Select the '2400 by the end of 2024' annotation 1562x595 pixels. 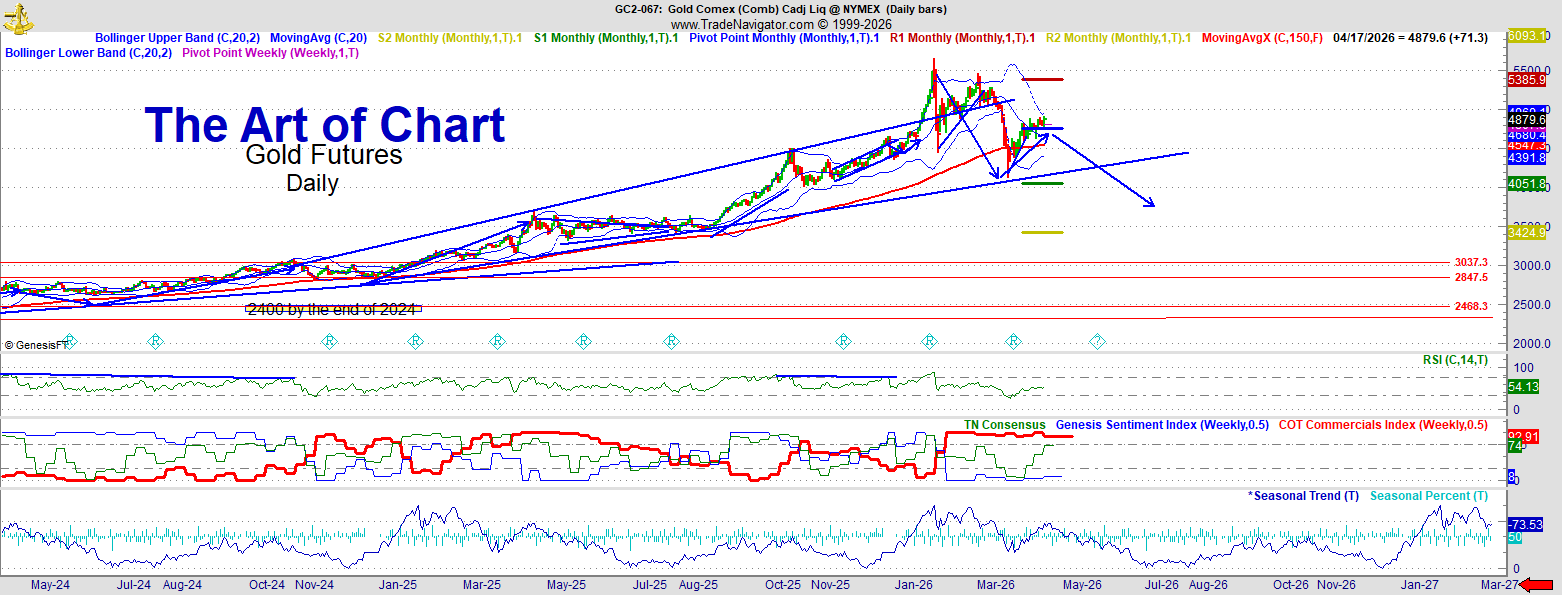click(333, 309)
